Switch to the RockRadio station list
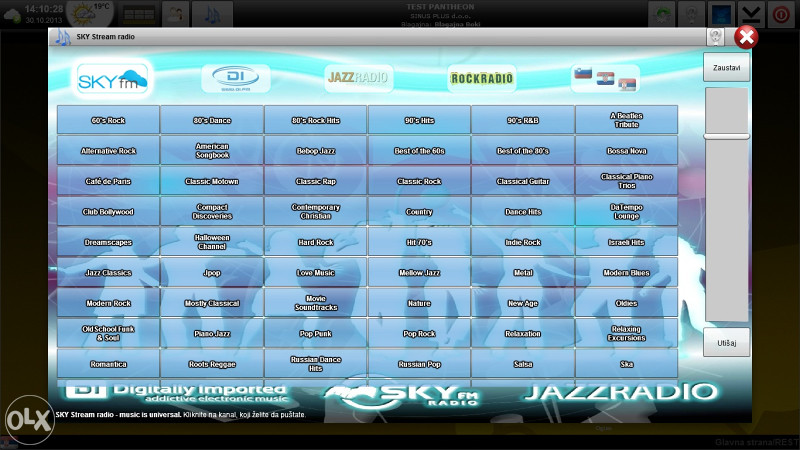The width and height of the screenshot is (800, 450). 482,78
